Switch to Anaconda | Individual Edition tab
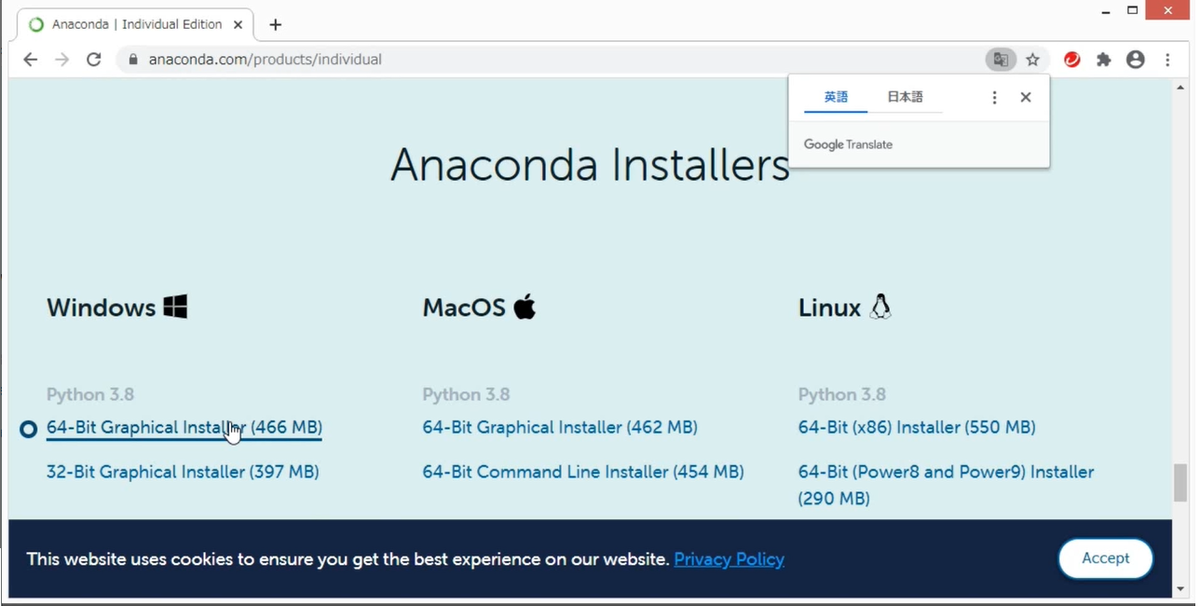The height and width of the screenshot is (606, 1200). (x=137, y=24)
